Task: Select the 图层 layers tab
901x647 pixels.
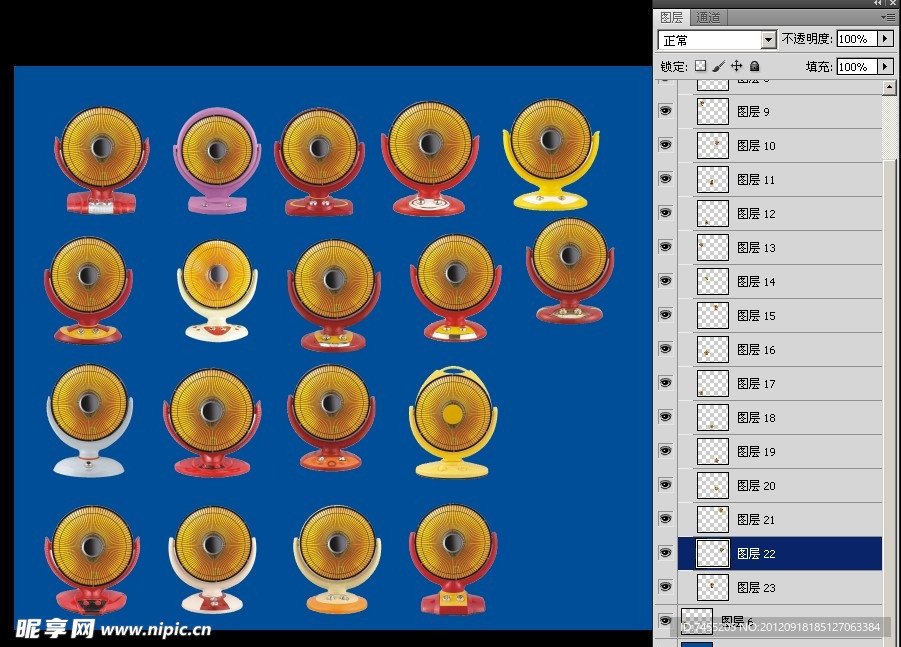Action: click(x=672, y=17)
